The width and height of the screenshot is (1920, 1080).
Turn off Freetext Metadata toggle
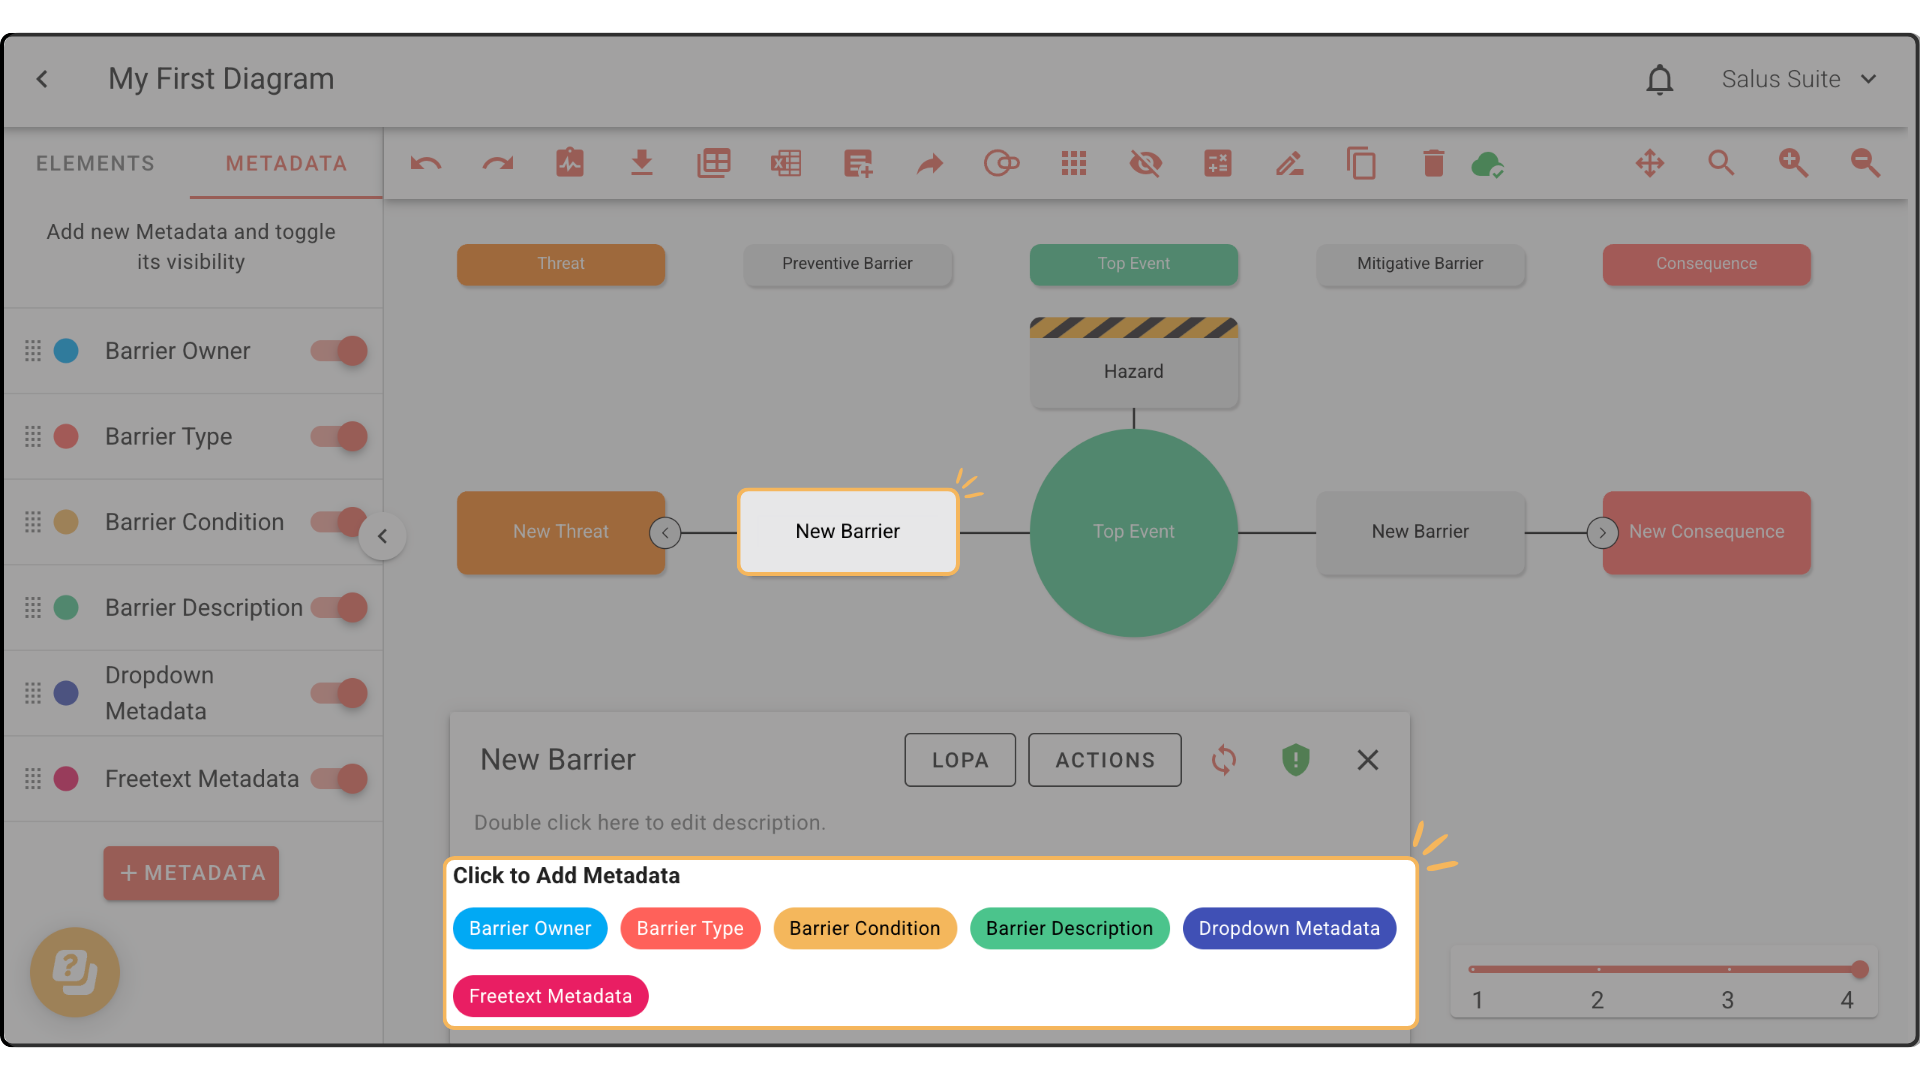[x=340, y=779]
